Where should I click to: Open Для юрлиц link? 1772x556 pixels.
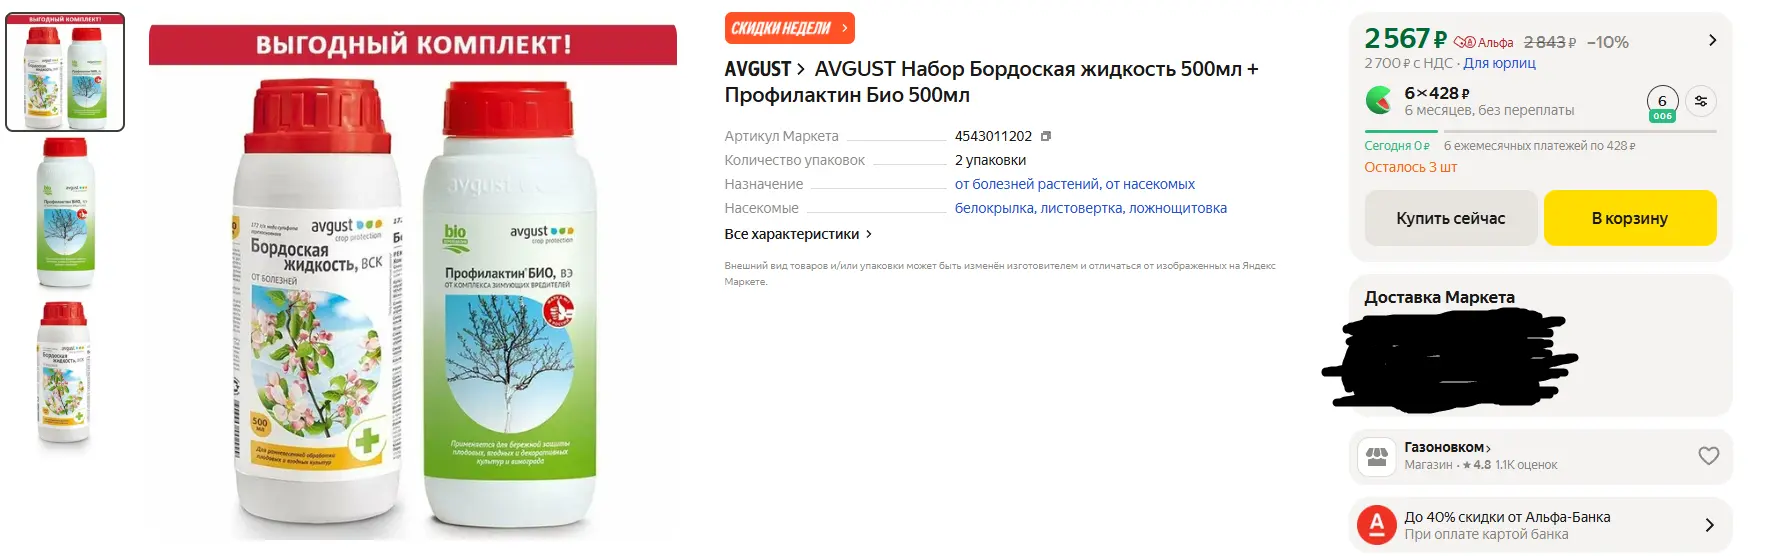click(x=1499, y=63)
